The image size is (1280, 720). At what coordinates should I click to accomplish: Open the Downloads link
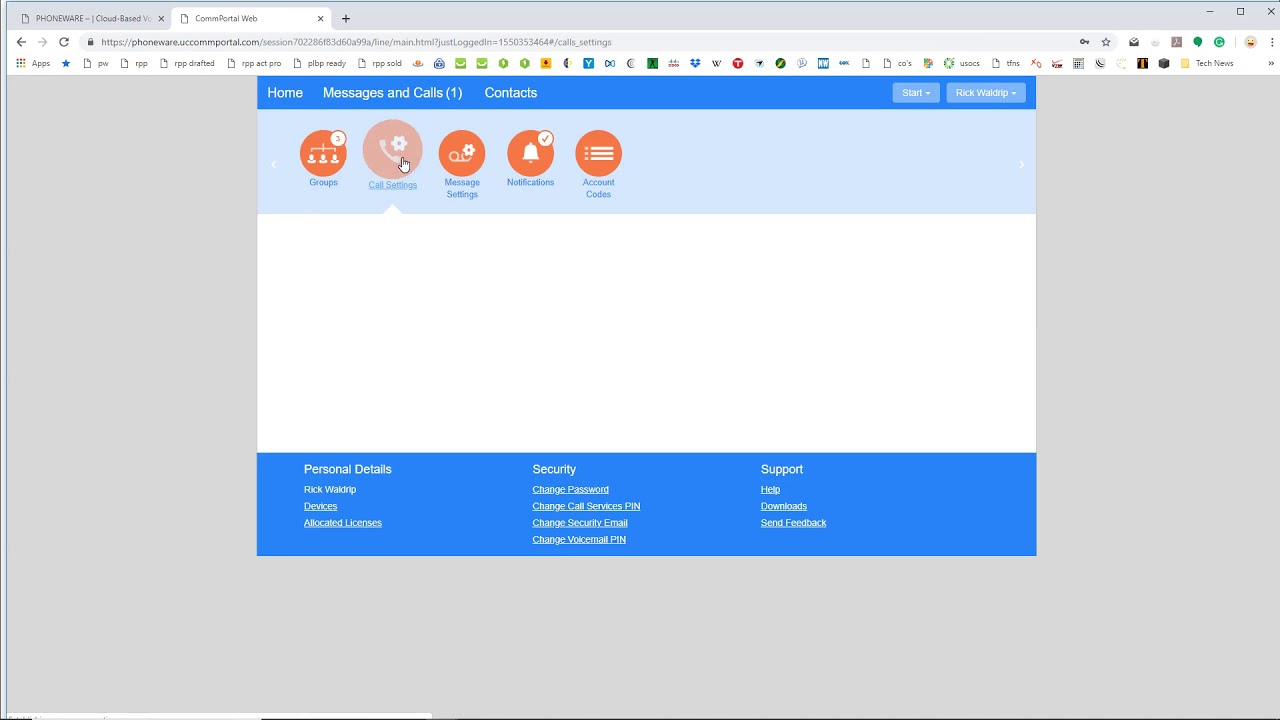click(784, 506)
